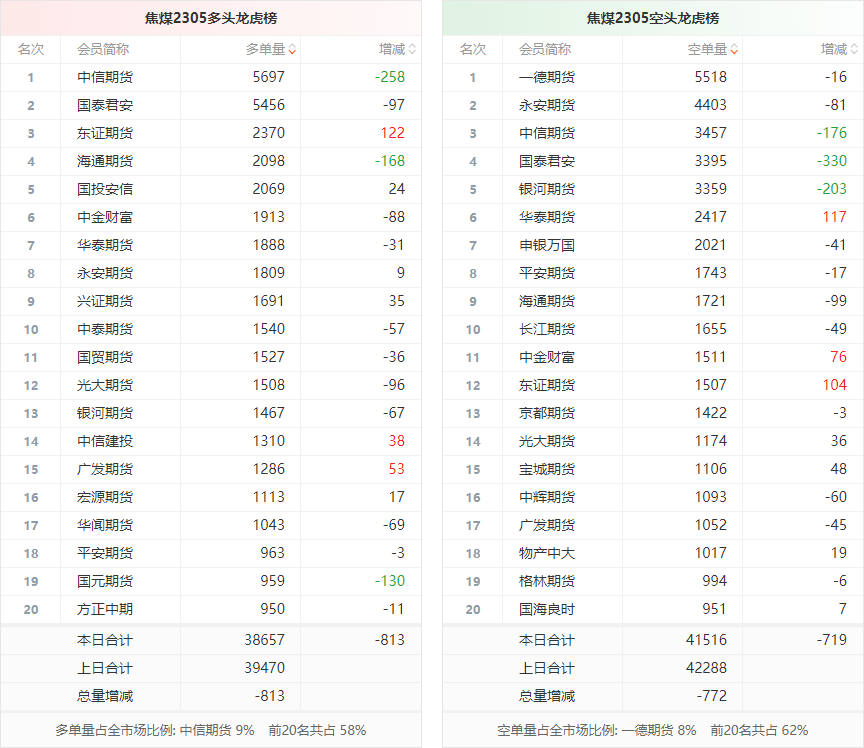864x748 pixels.
Task: Click 会员简称 column header in long table
Action: (x=103, y=49)
